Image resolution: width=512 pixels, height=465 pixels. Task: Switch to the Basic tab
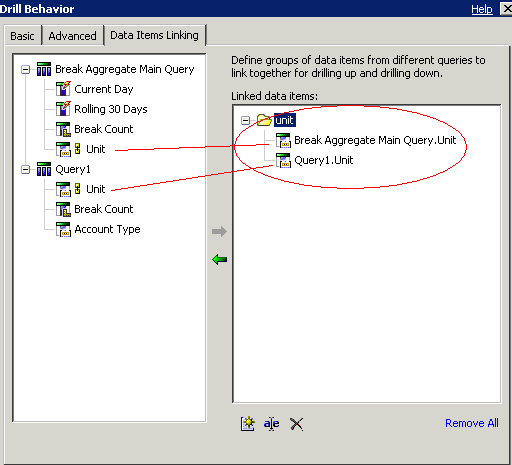click(22, 36)
